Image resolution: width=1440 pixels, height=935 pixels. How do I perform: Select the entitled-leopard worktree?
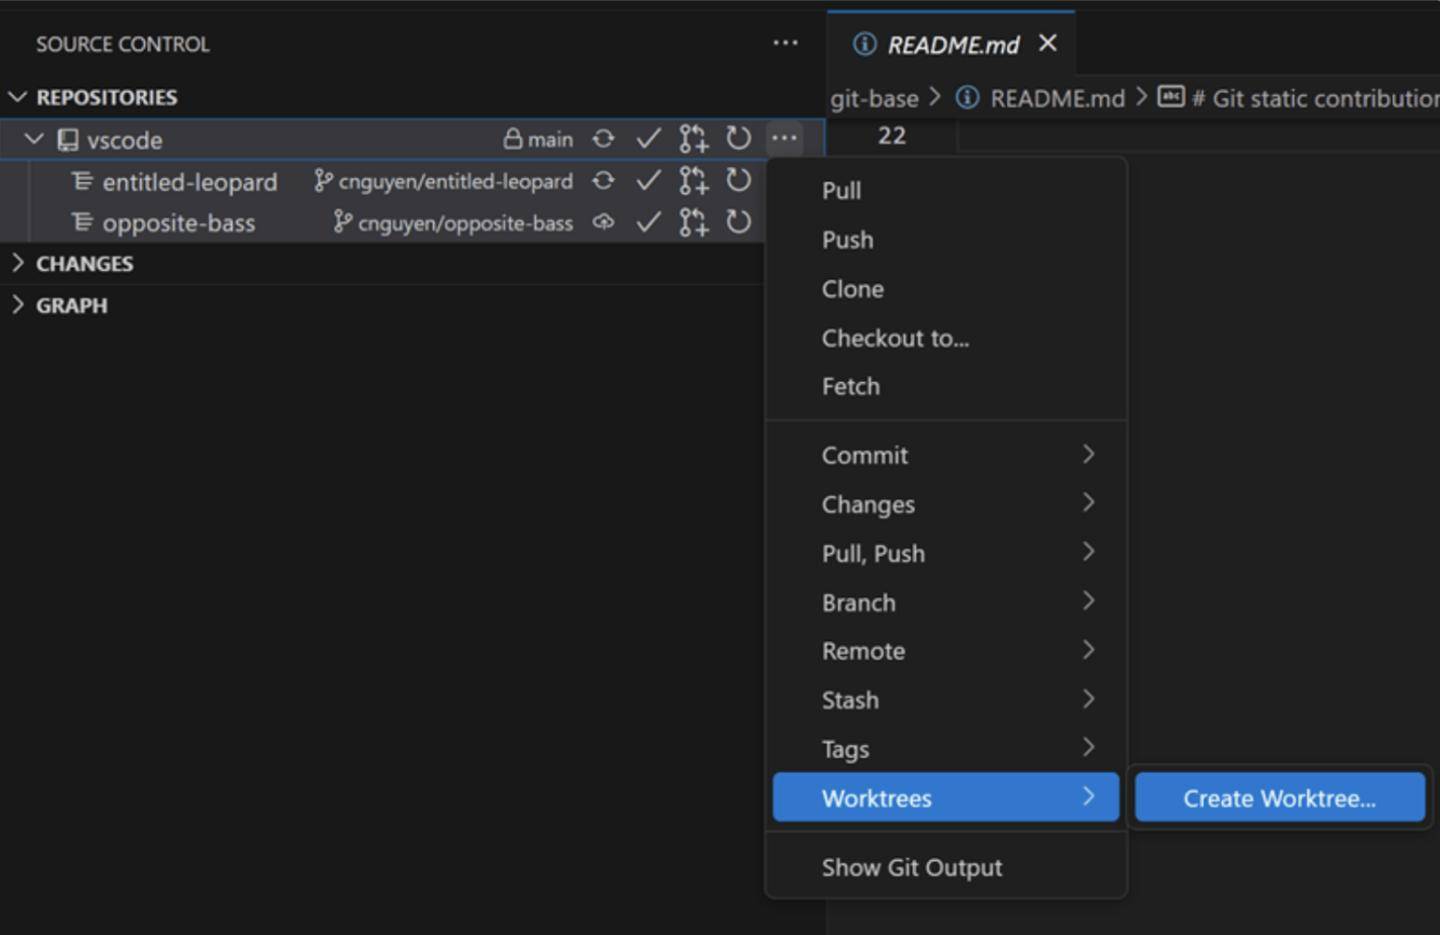(x=189, y=182)
